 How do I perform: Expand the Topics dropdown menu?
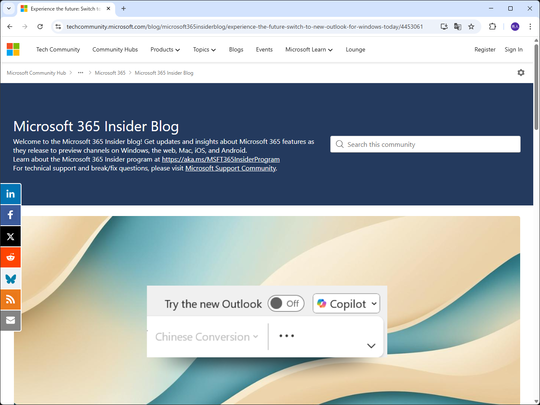(x=204, y=50)
